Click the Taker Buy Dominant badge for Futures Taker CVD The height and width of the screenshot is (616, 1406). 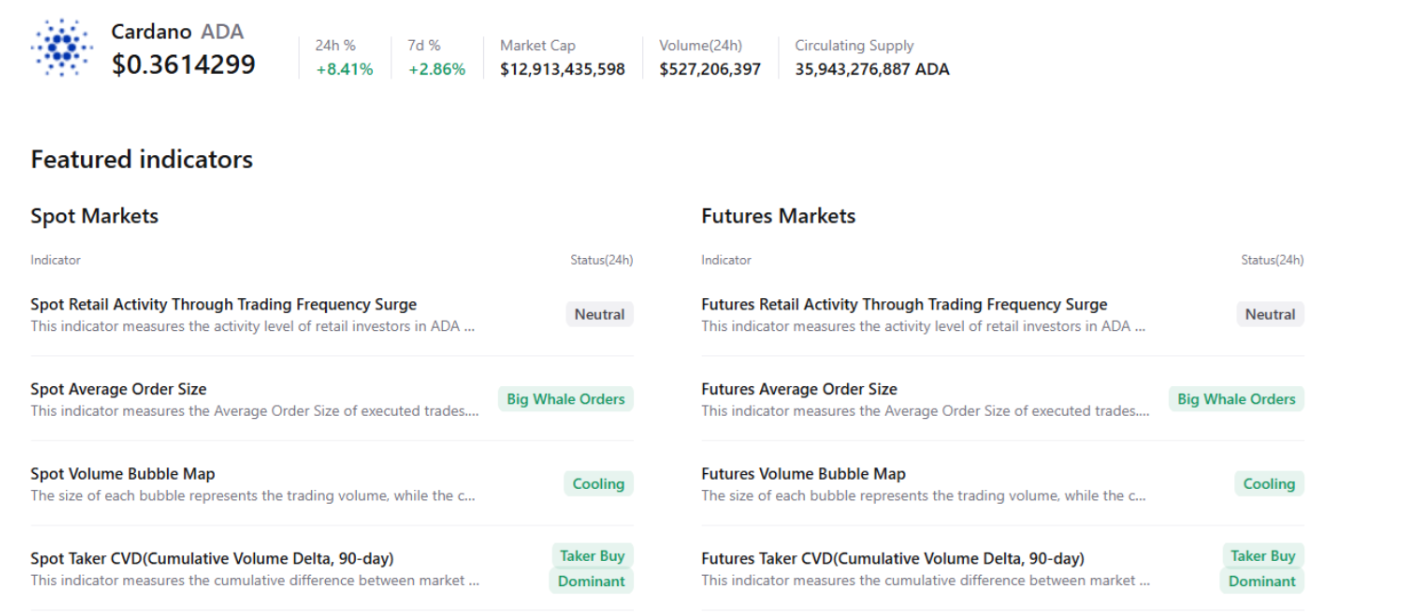(1262, 568)
